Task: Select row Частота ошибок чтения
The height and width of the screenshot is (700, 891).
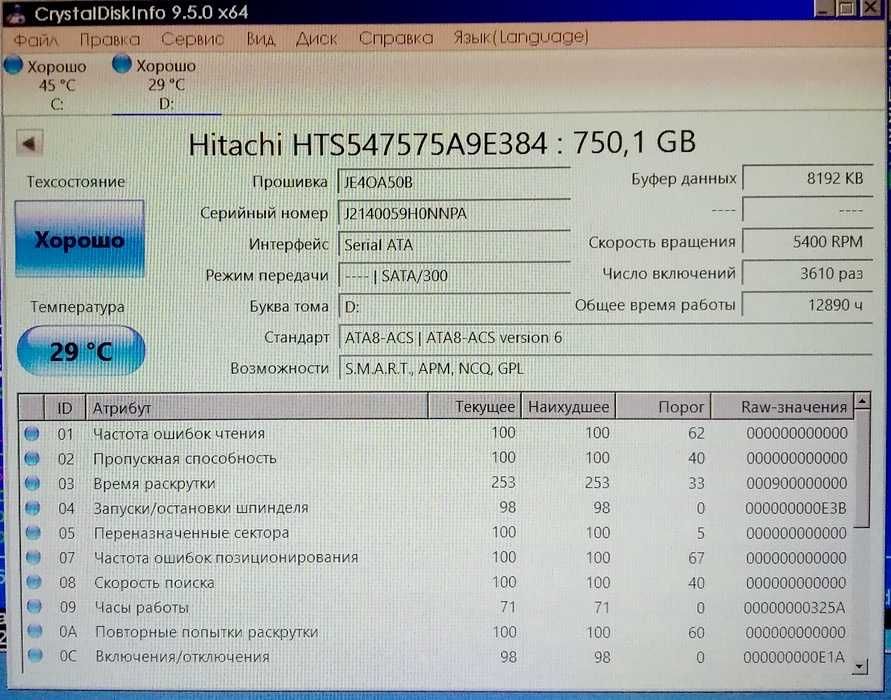Action: [436, 434]
